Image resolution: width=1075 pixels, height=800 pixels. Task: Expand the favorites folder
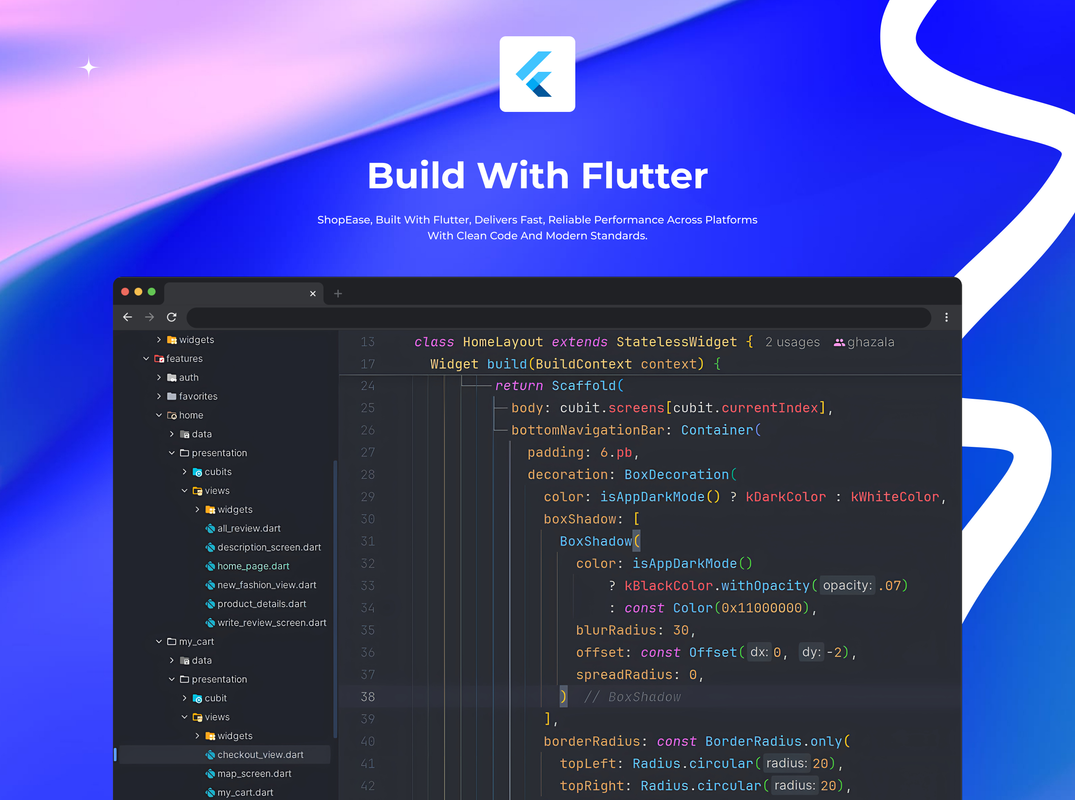coord(159,397)
